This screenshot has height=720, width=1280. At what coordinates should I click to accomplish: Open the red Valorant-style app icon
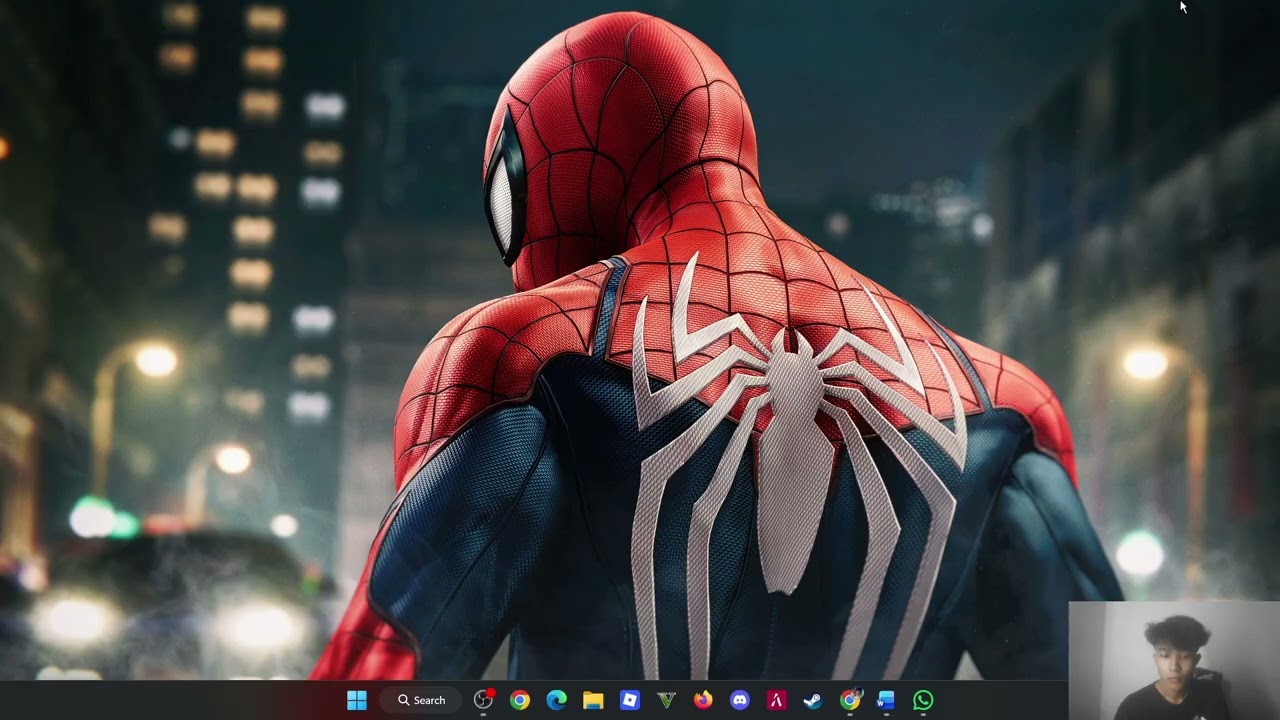point(777,700)
